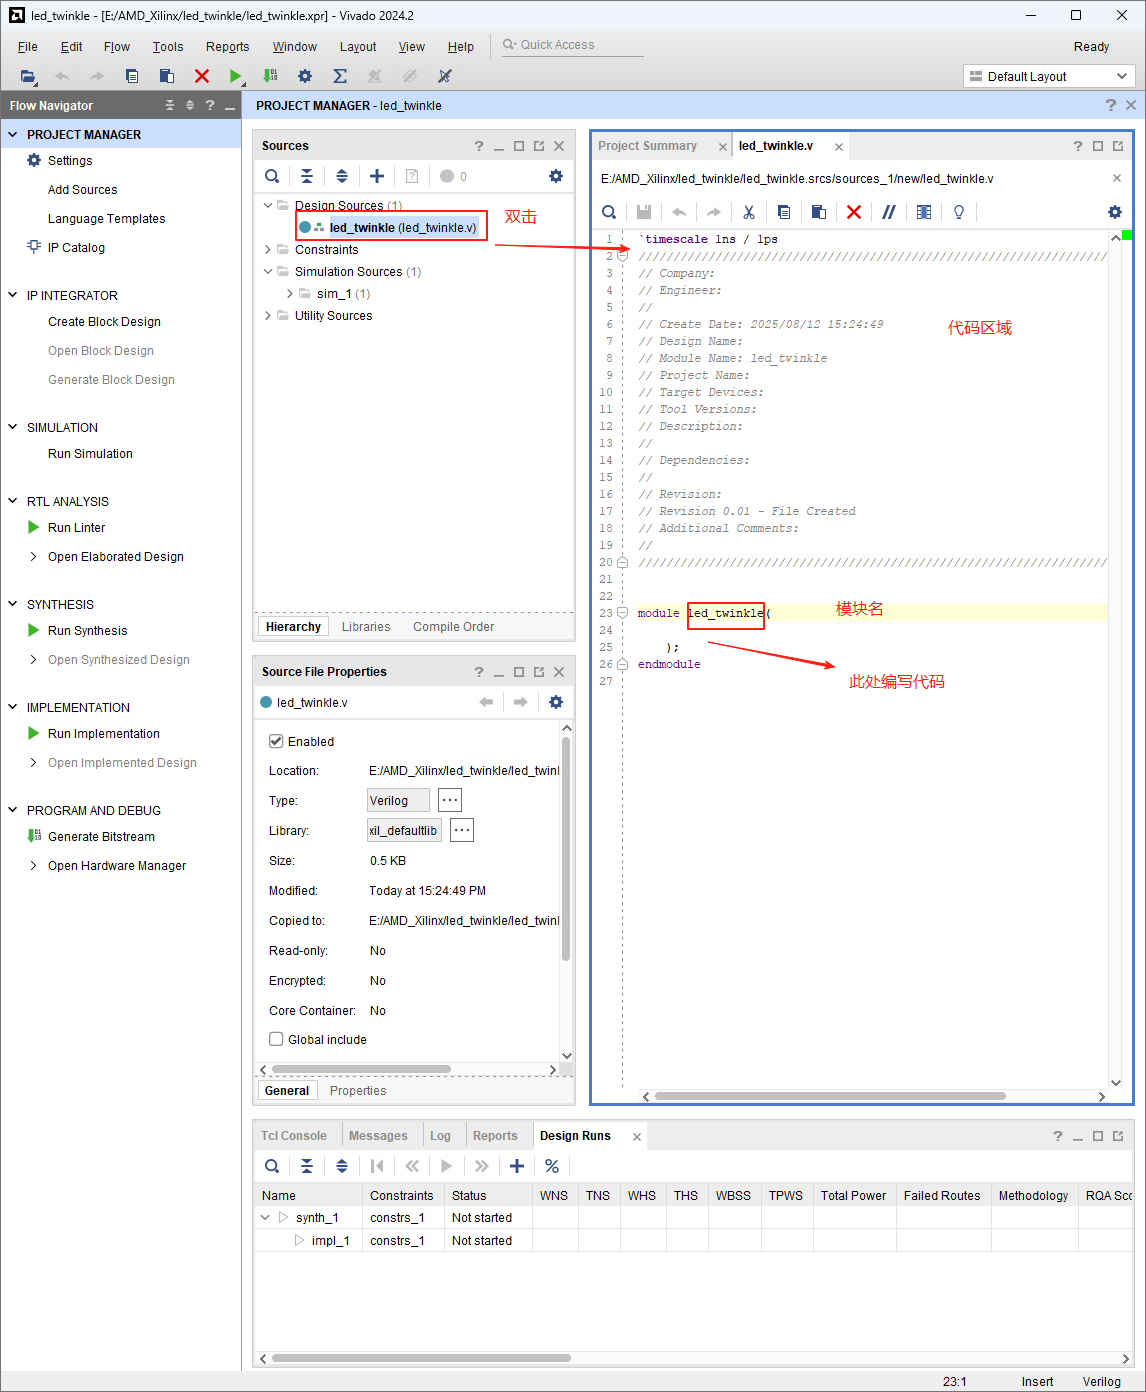Click plus icon in Design Runs toolbar
This screenshot has height=1392, width=1146.
pos(517,1166)
